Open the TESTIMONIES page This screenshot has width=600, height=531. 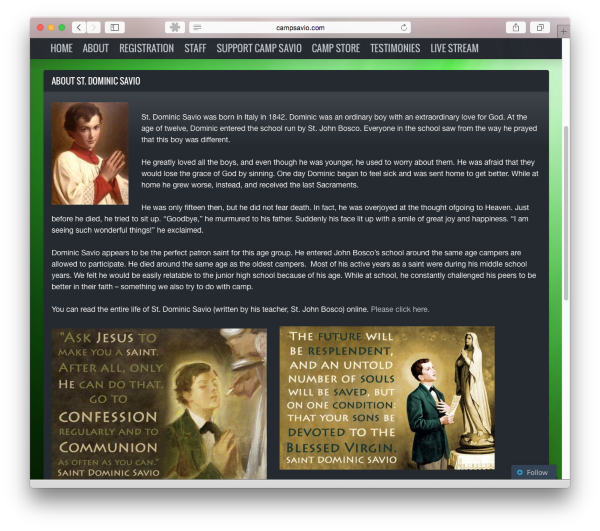click(395, 48)
